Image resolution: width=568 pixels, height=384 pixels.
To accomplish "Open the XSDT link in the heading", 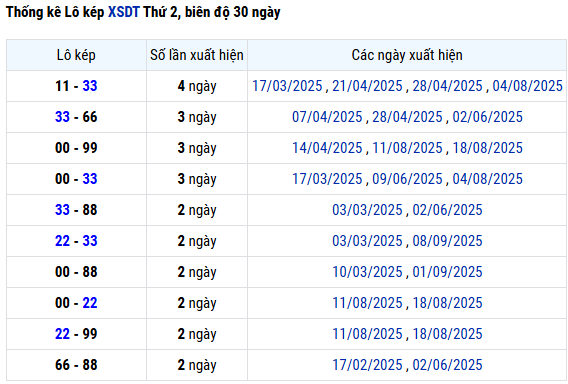I will pyautogui.click(x=124, y=12).
